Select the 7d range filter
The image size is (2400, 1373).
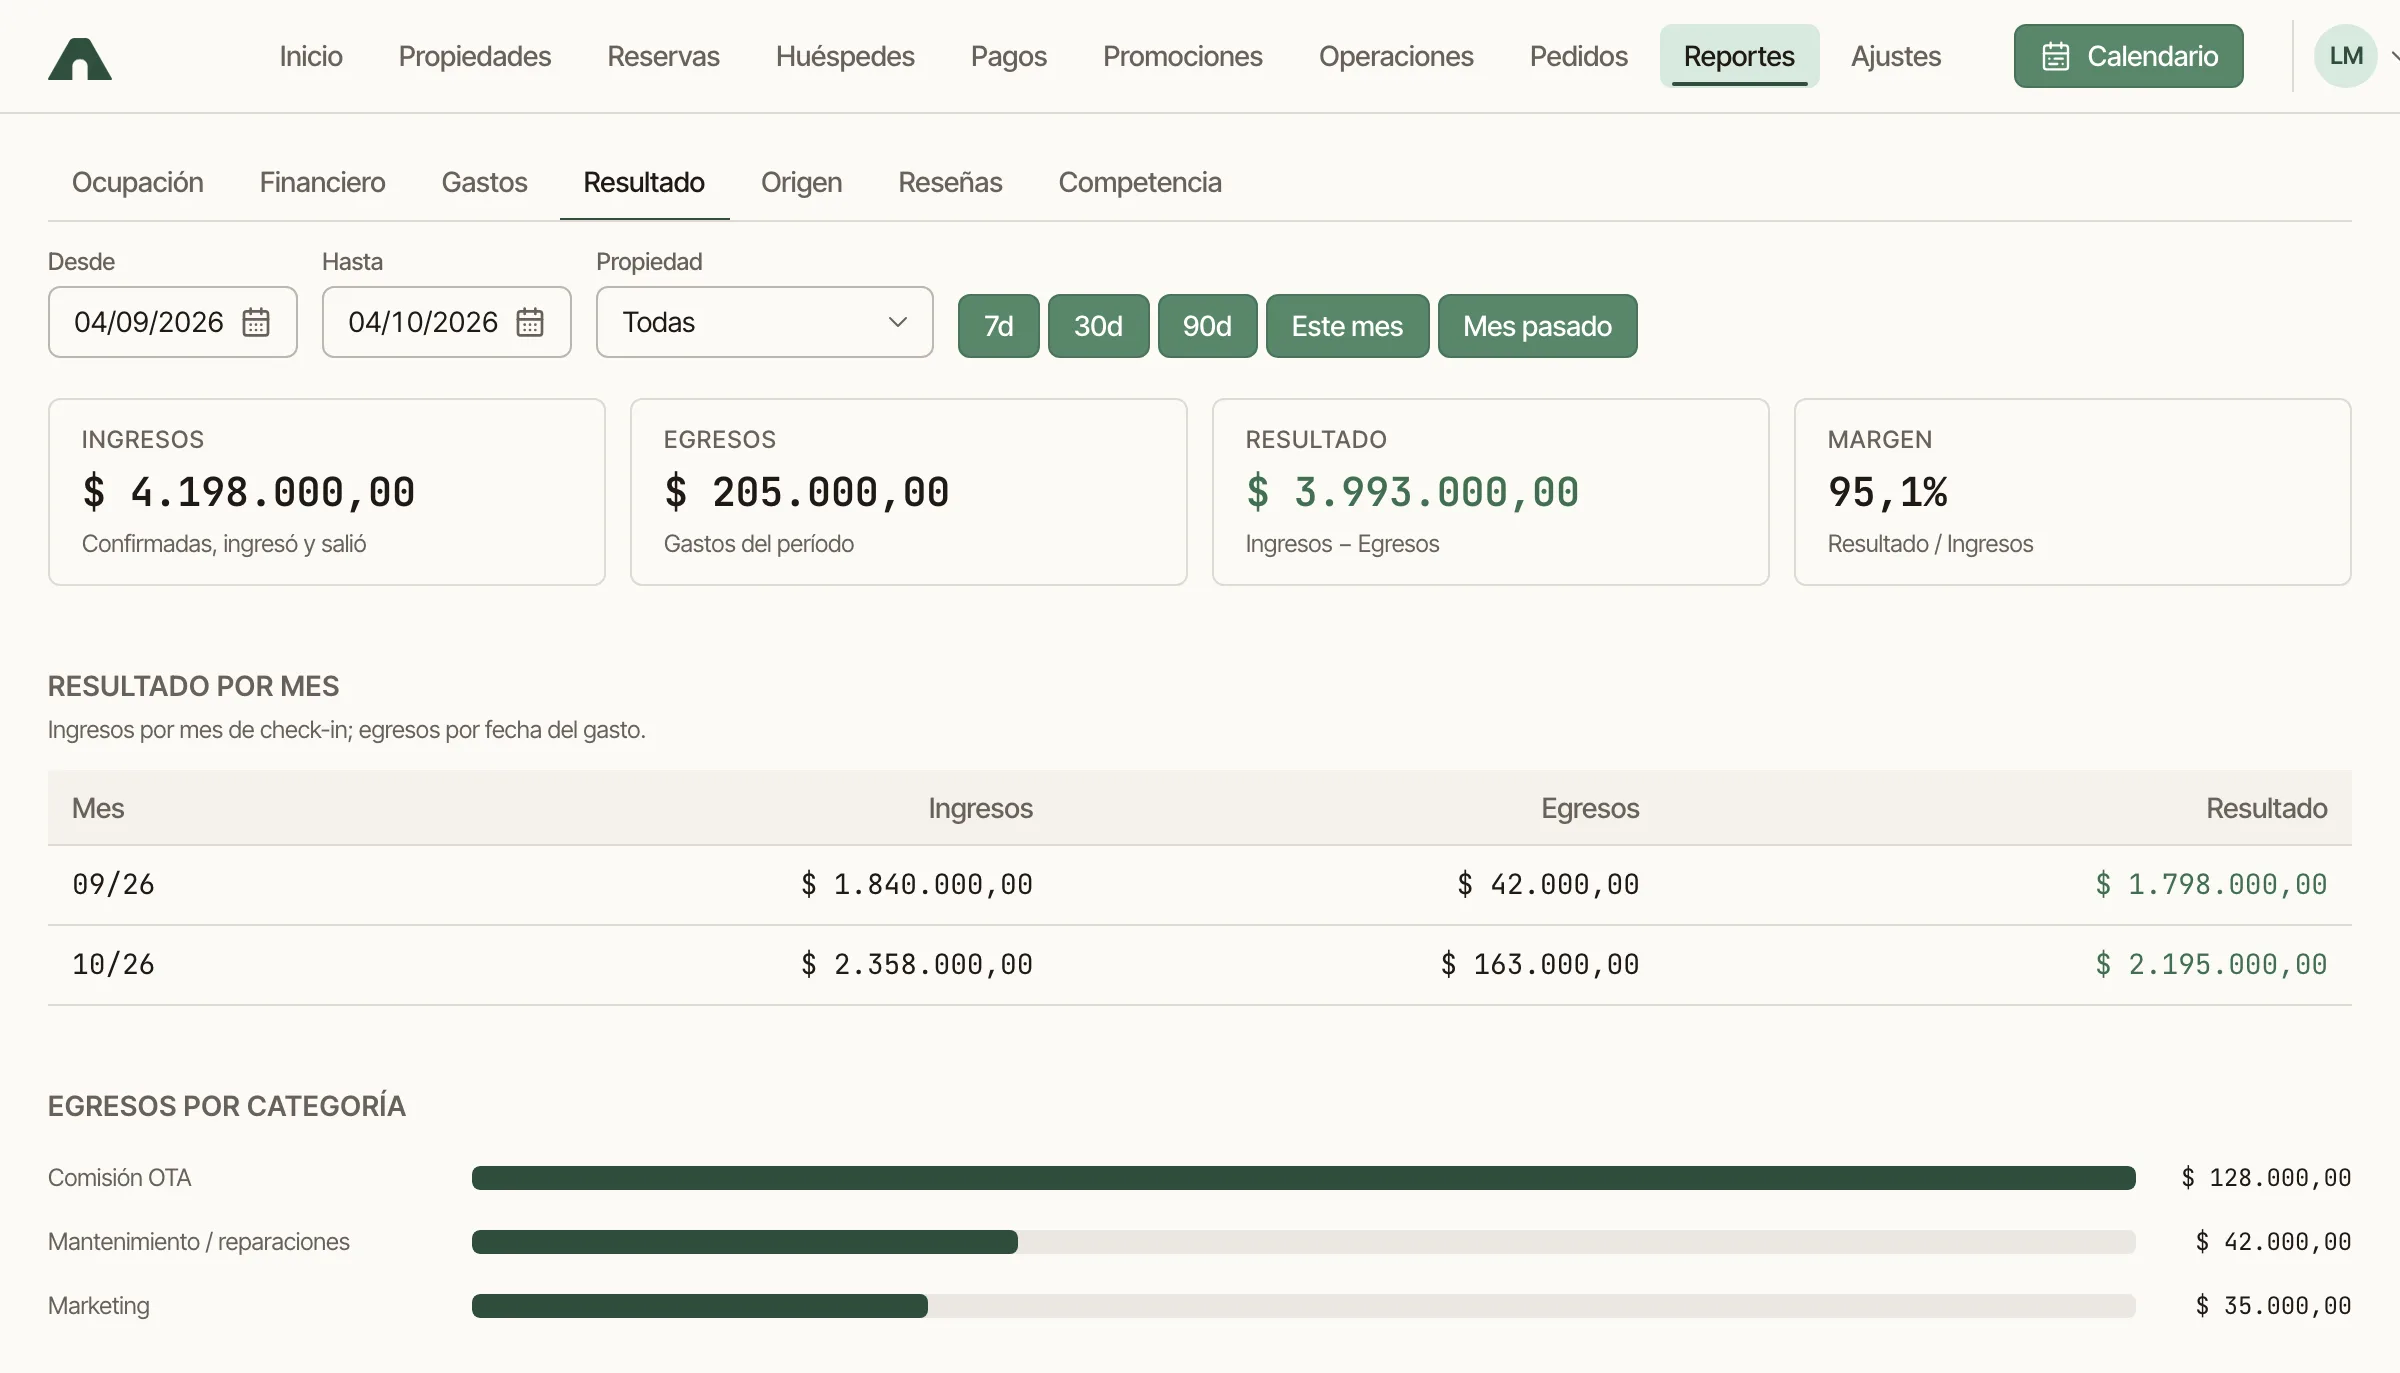coord(999,326)
